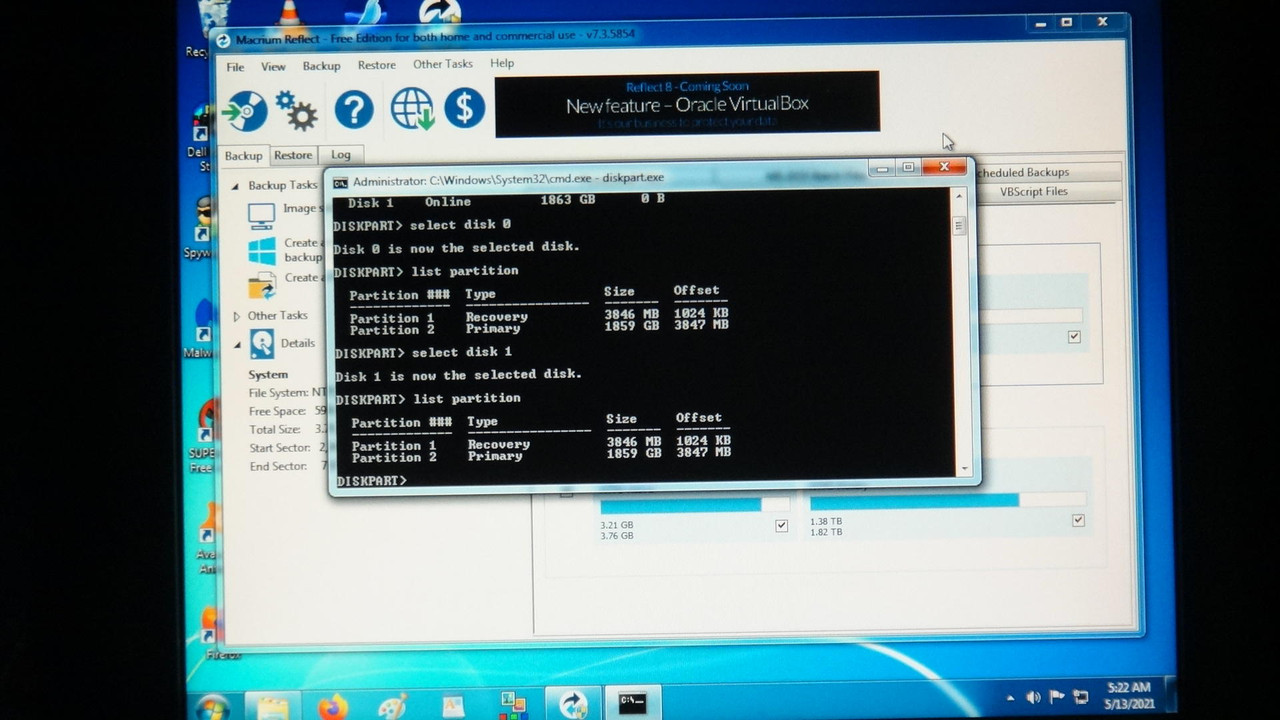Toggle the upper disk partition checkbox
Viewport: 1280px width, 720px height.
coord(1074,337)
